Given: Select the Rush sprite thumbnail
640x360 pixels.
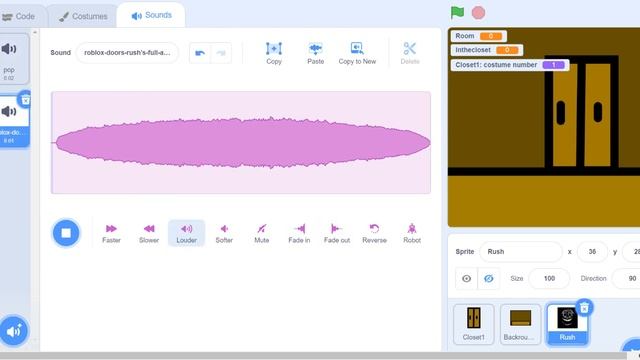Looking at the screenshot, I should [x=567, y=324].
